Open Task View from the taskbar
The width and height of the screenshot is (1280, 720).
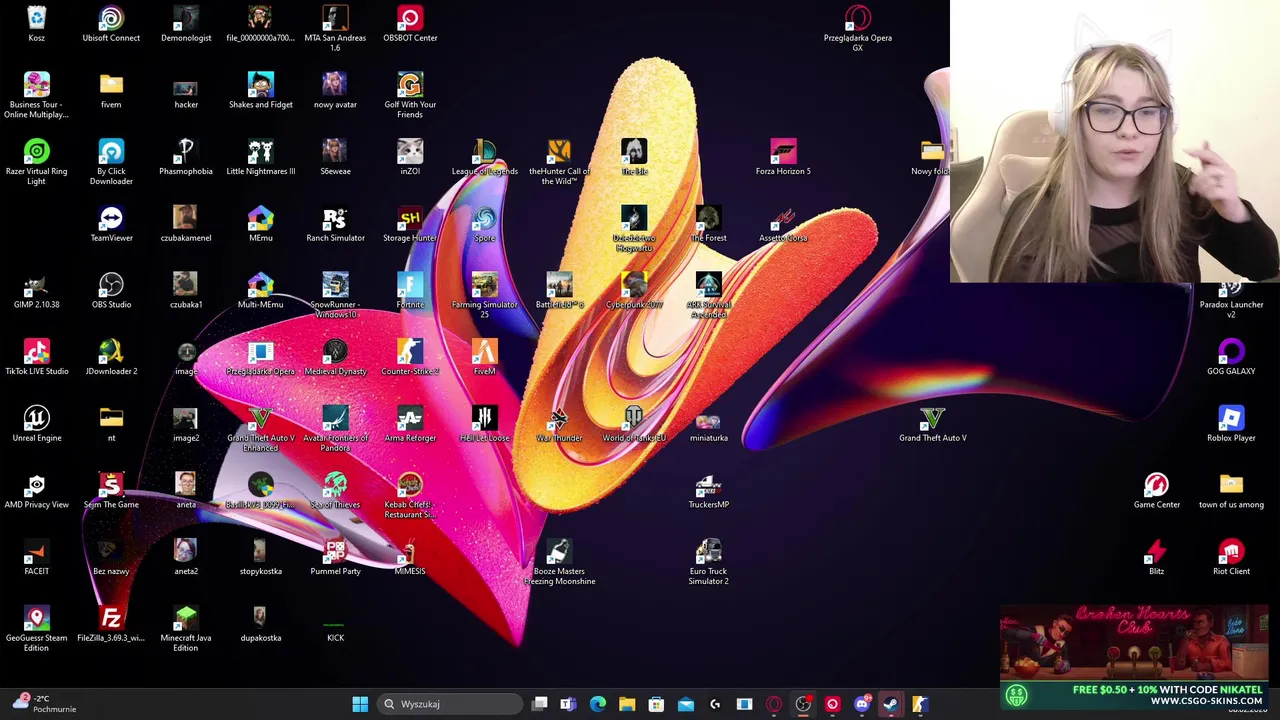[x=540, y=704]
